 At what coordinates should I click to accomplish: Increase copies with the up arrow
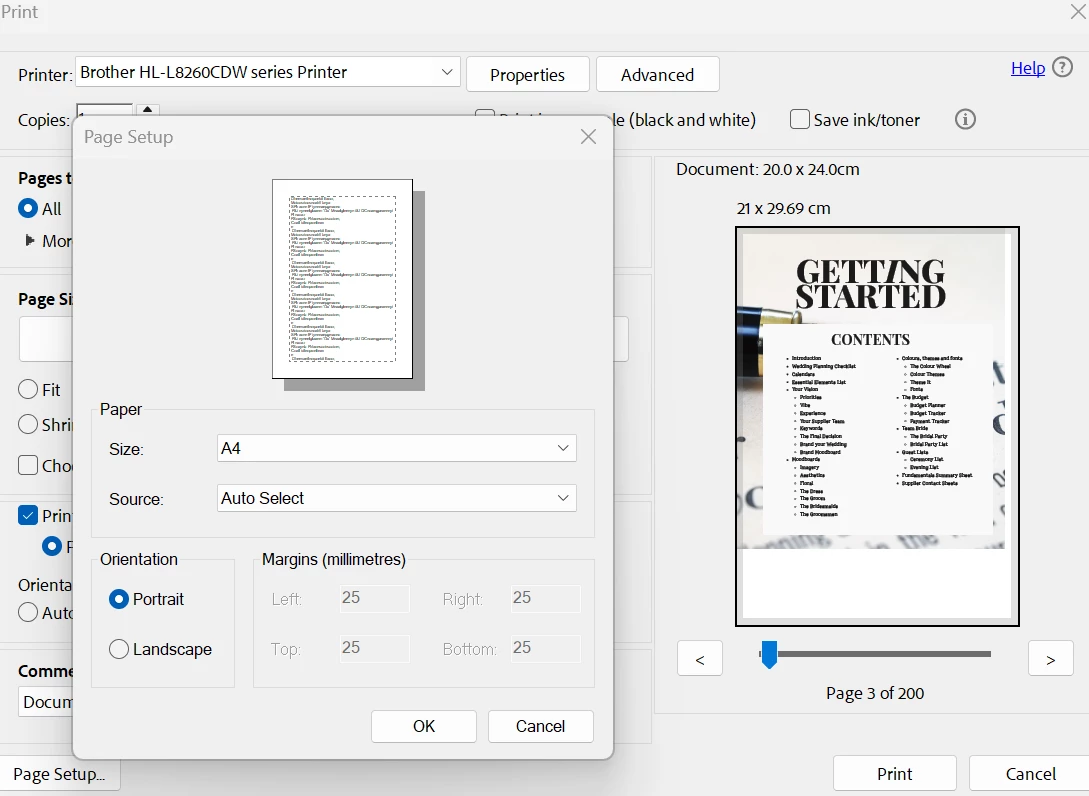147,110
